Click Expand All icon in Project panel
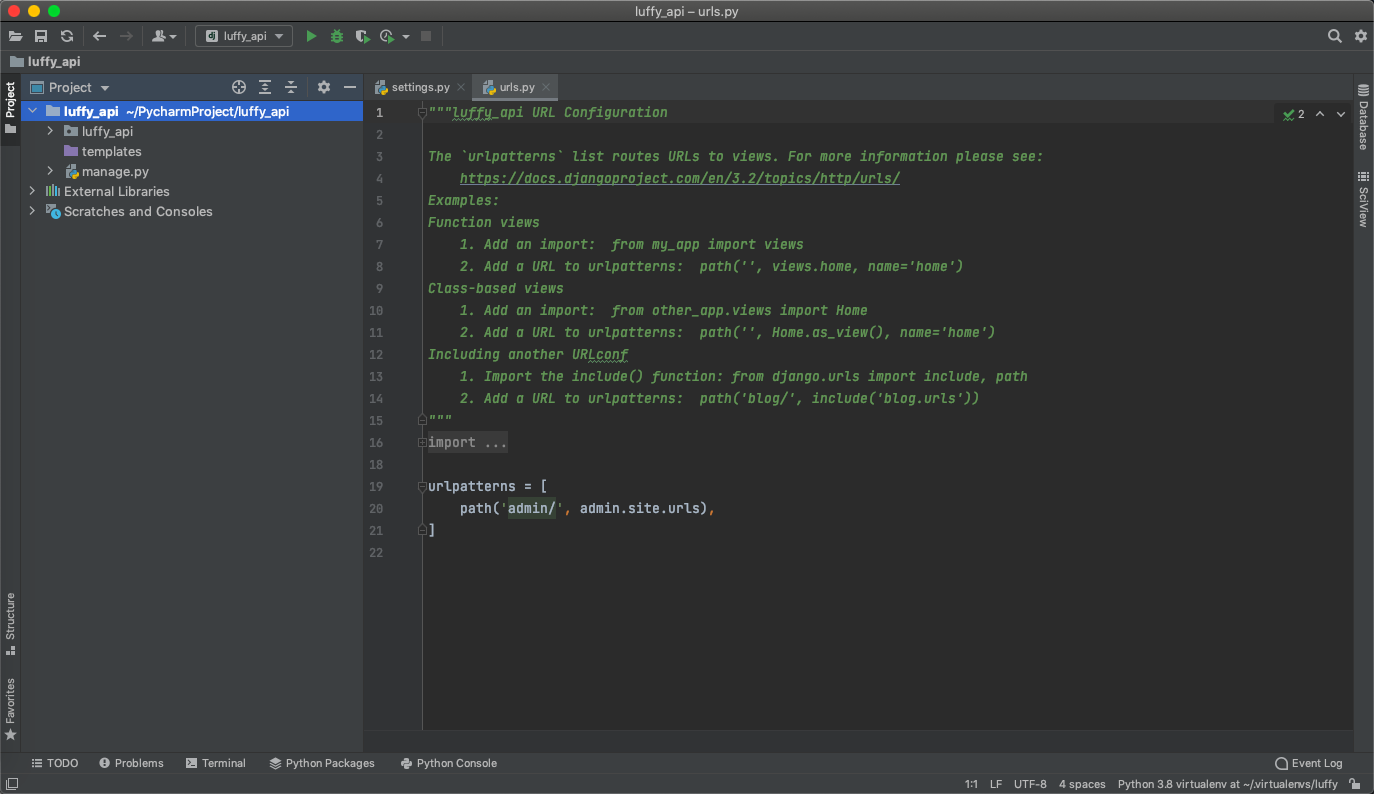Screen dimensions: 1374x794 tap(265, 87)
